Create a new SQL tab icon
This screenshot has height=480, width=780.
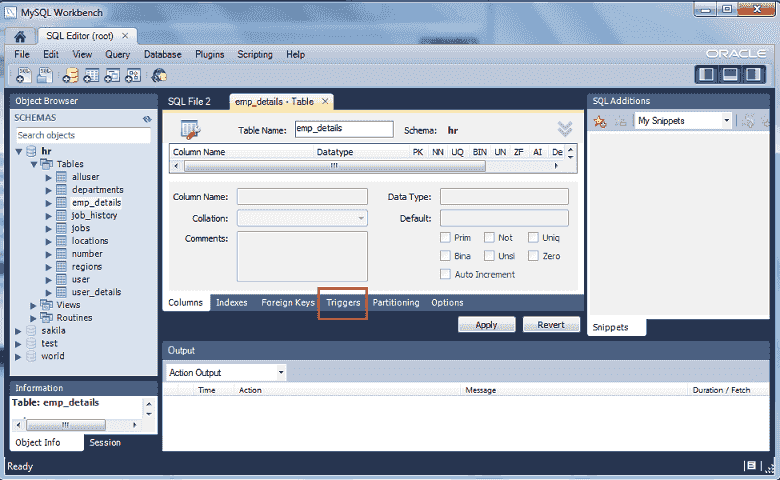click(x=23, y=75)
